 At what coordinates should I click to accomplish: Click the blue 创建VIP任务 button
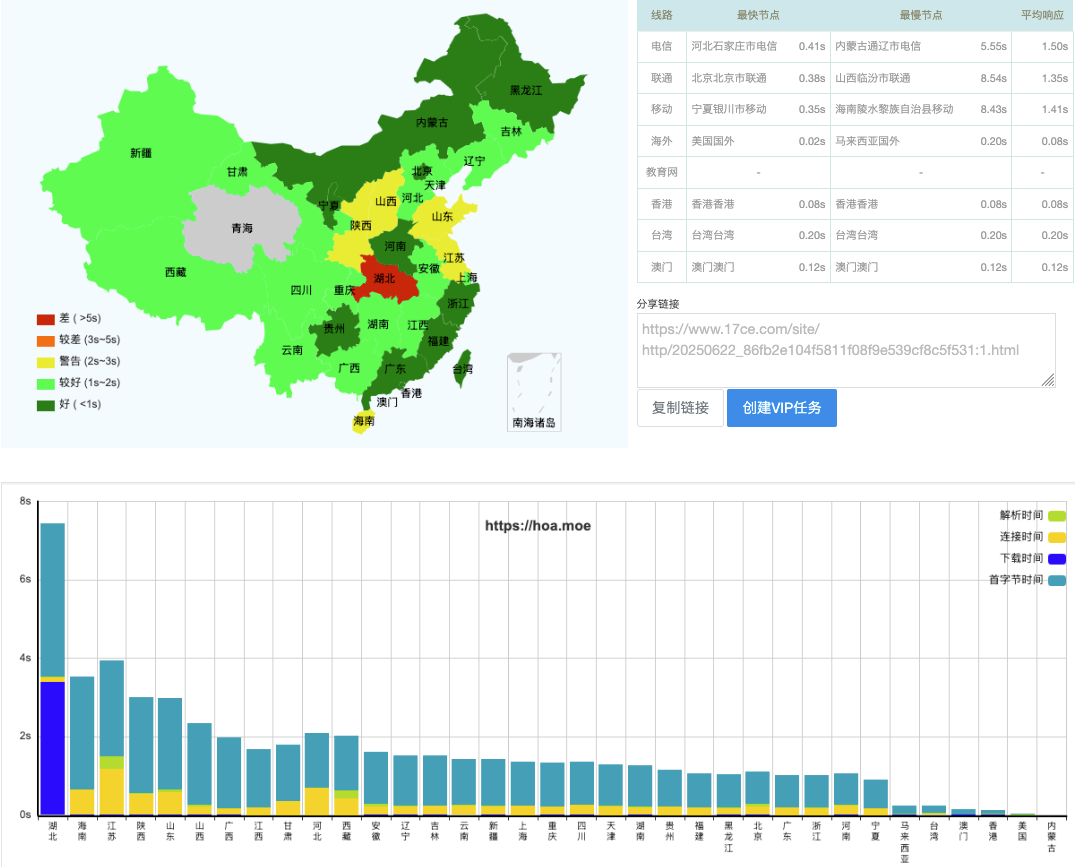(x=782, y=407)
